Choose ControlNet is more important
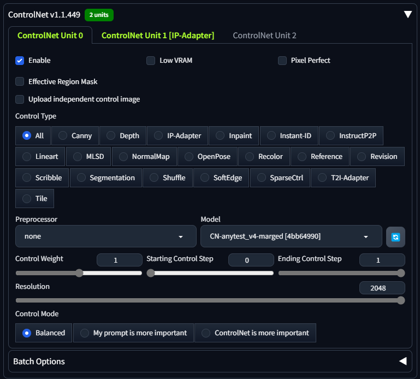420x379 pixels. (x=255, y=333)
